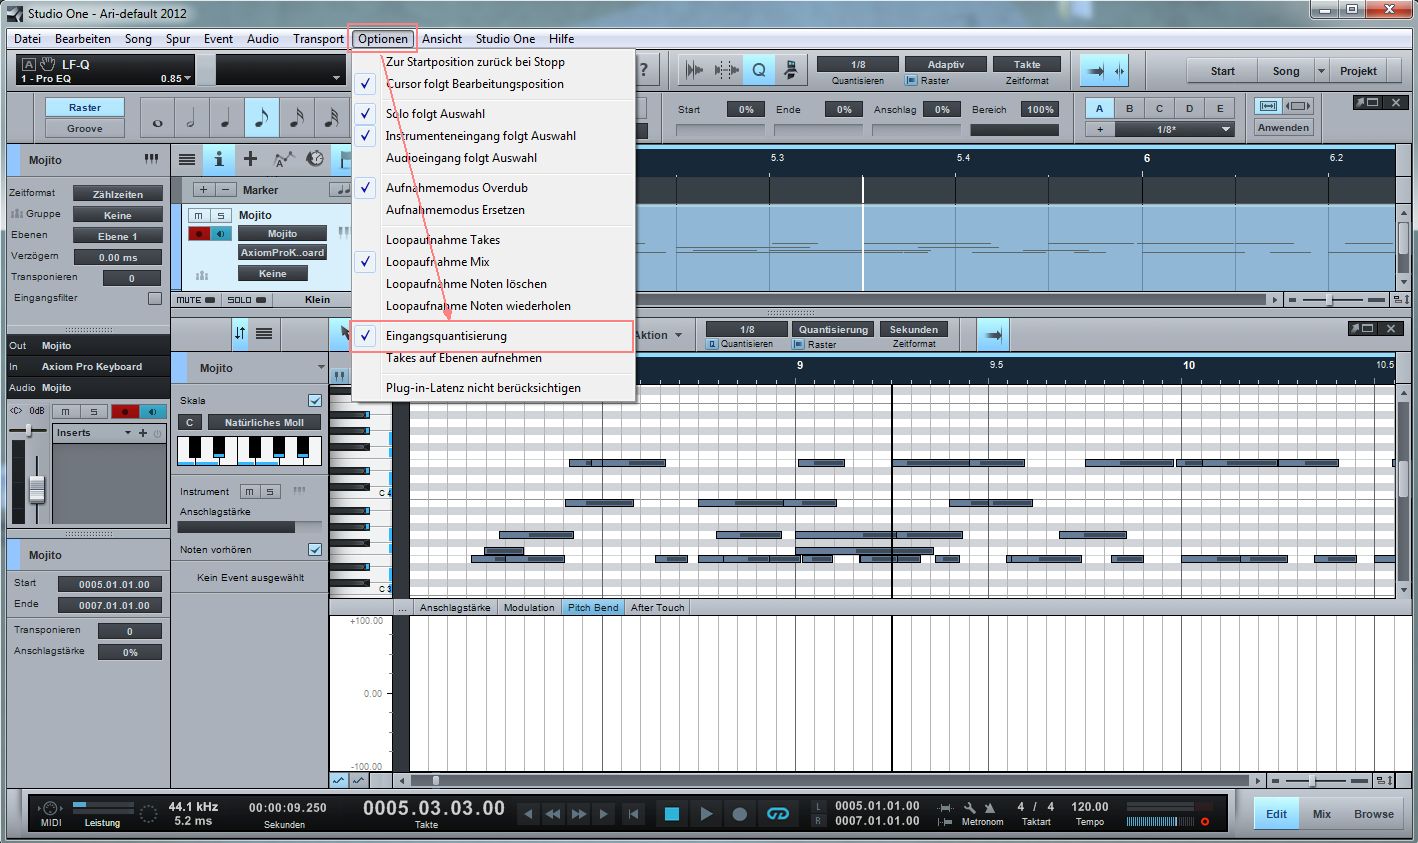Stop playback in transport bar
This screenshot has width=1418, height=843.
tap(672, 814)
